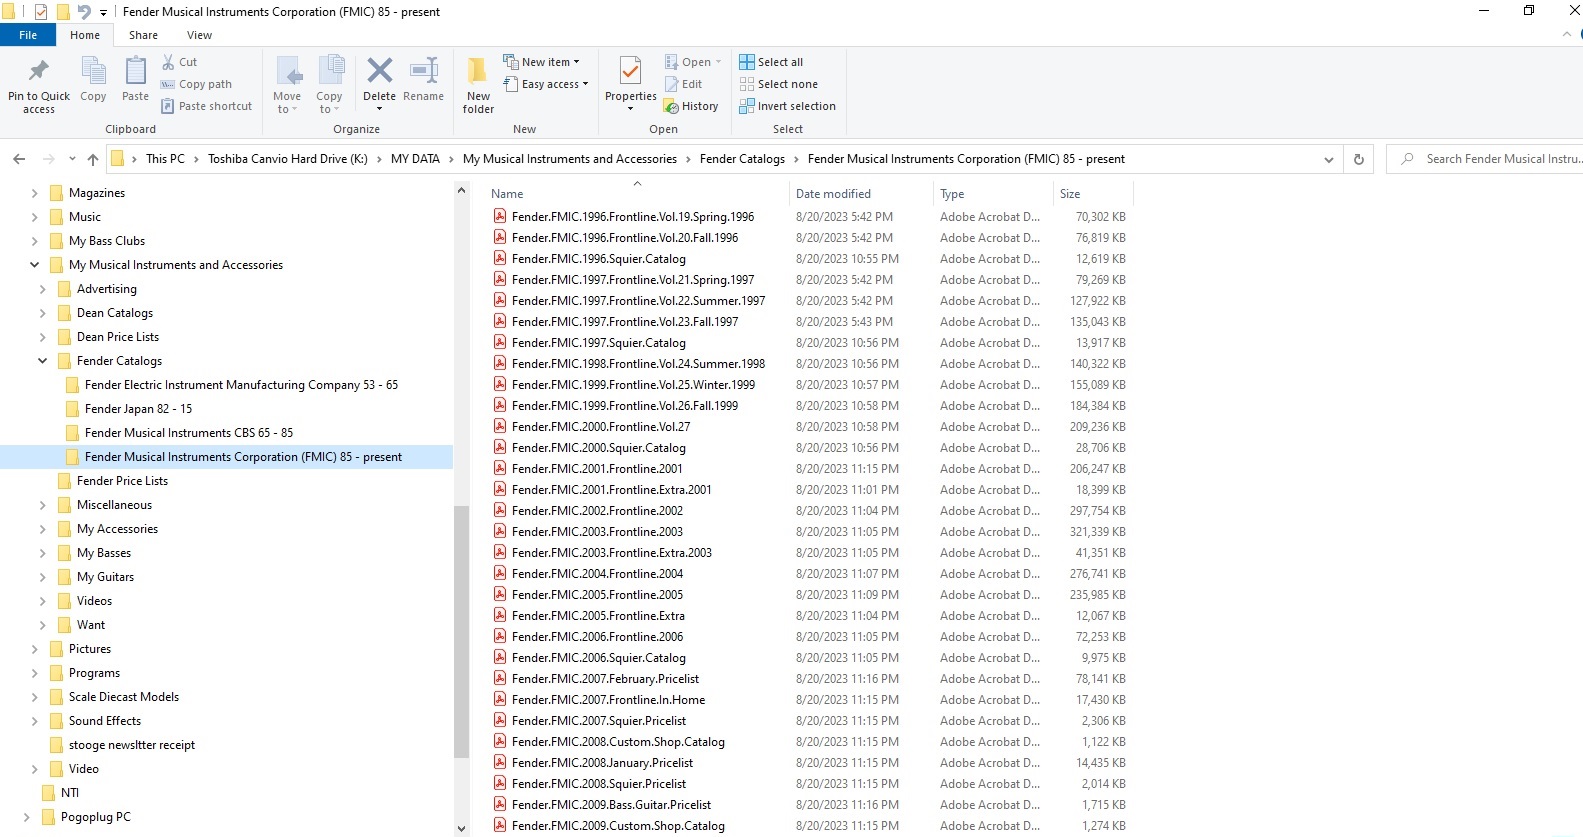
Task: Click the Paste clipboard icon
Action: (x=135, y=72)
